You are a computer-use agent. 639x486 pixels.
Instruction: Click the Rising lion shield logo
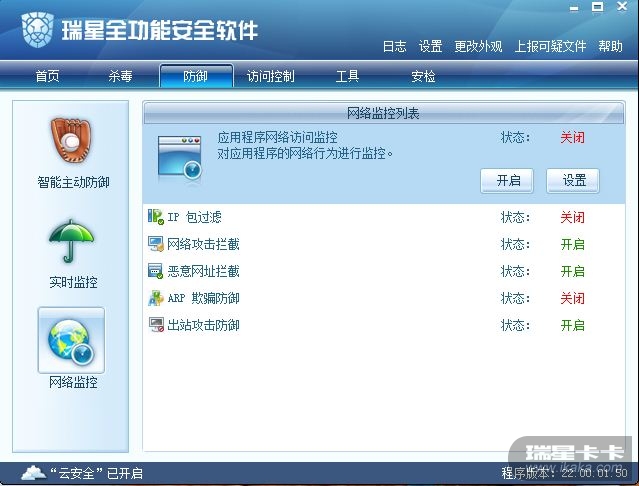(38, 29)
